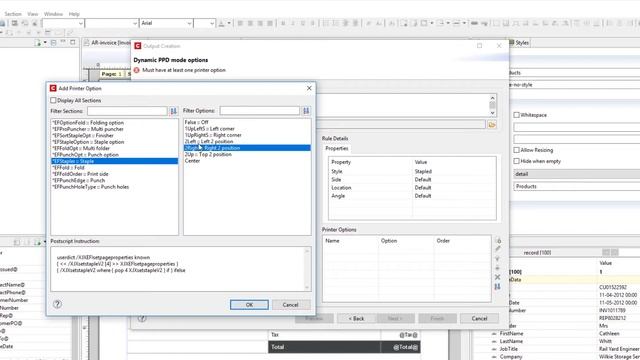Edit the selected printer option
This screenshot has width=640, height=360.
pos(498,249)
